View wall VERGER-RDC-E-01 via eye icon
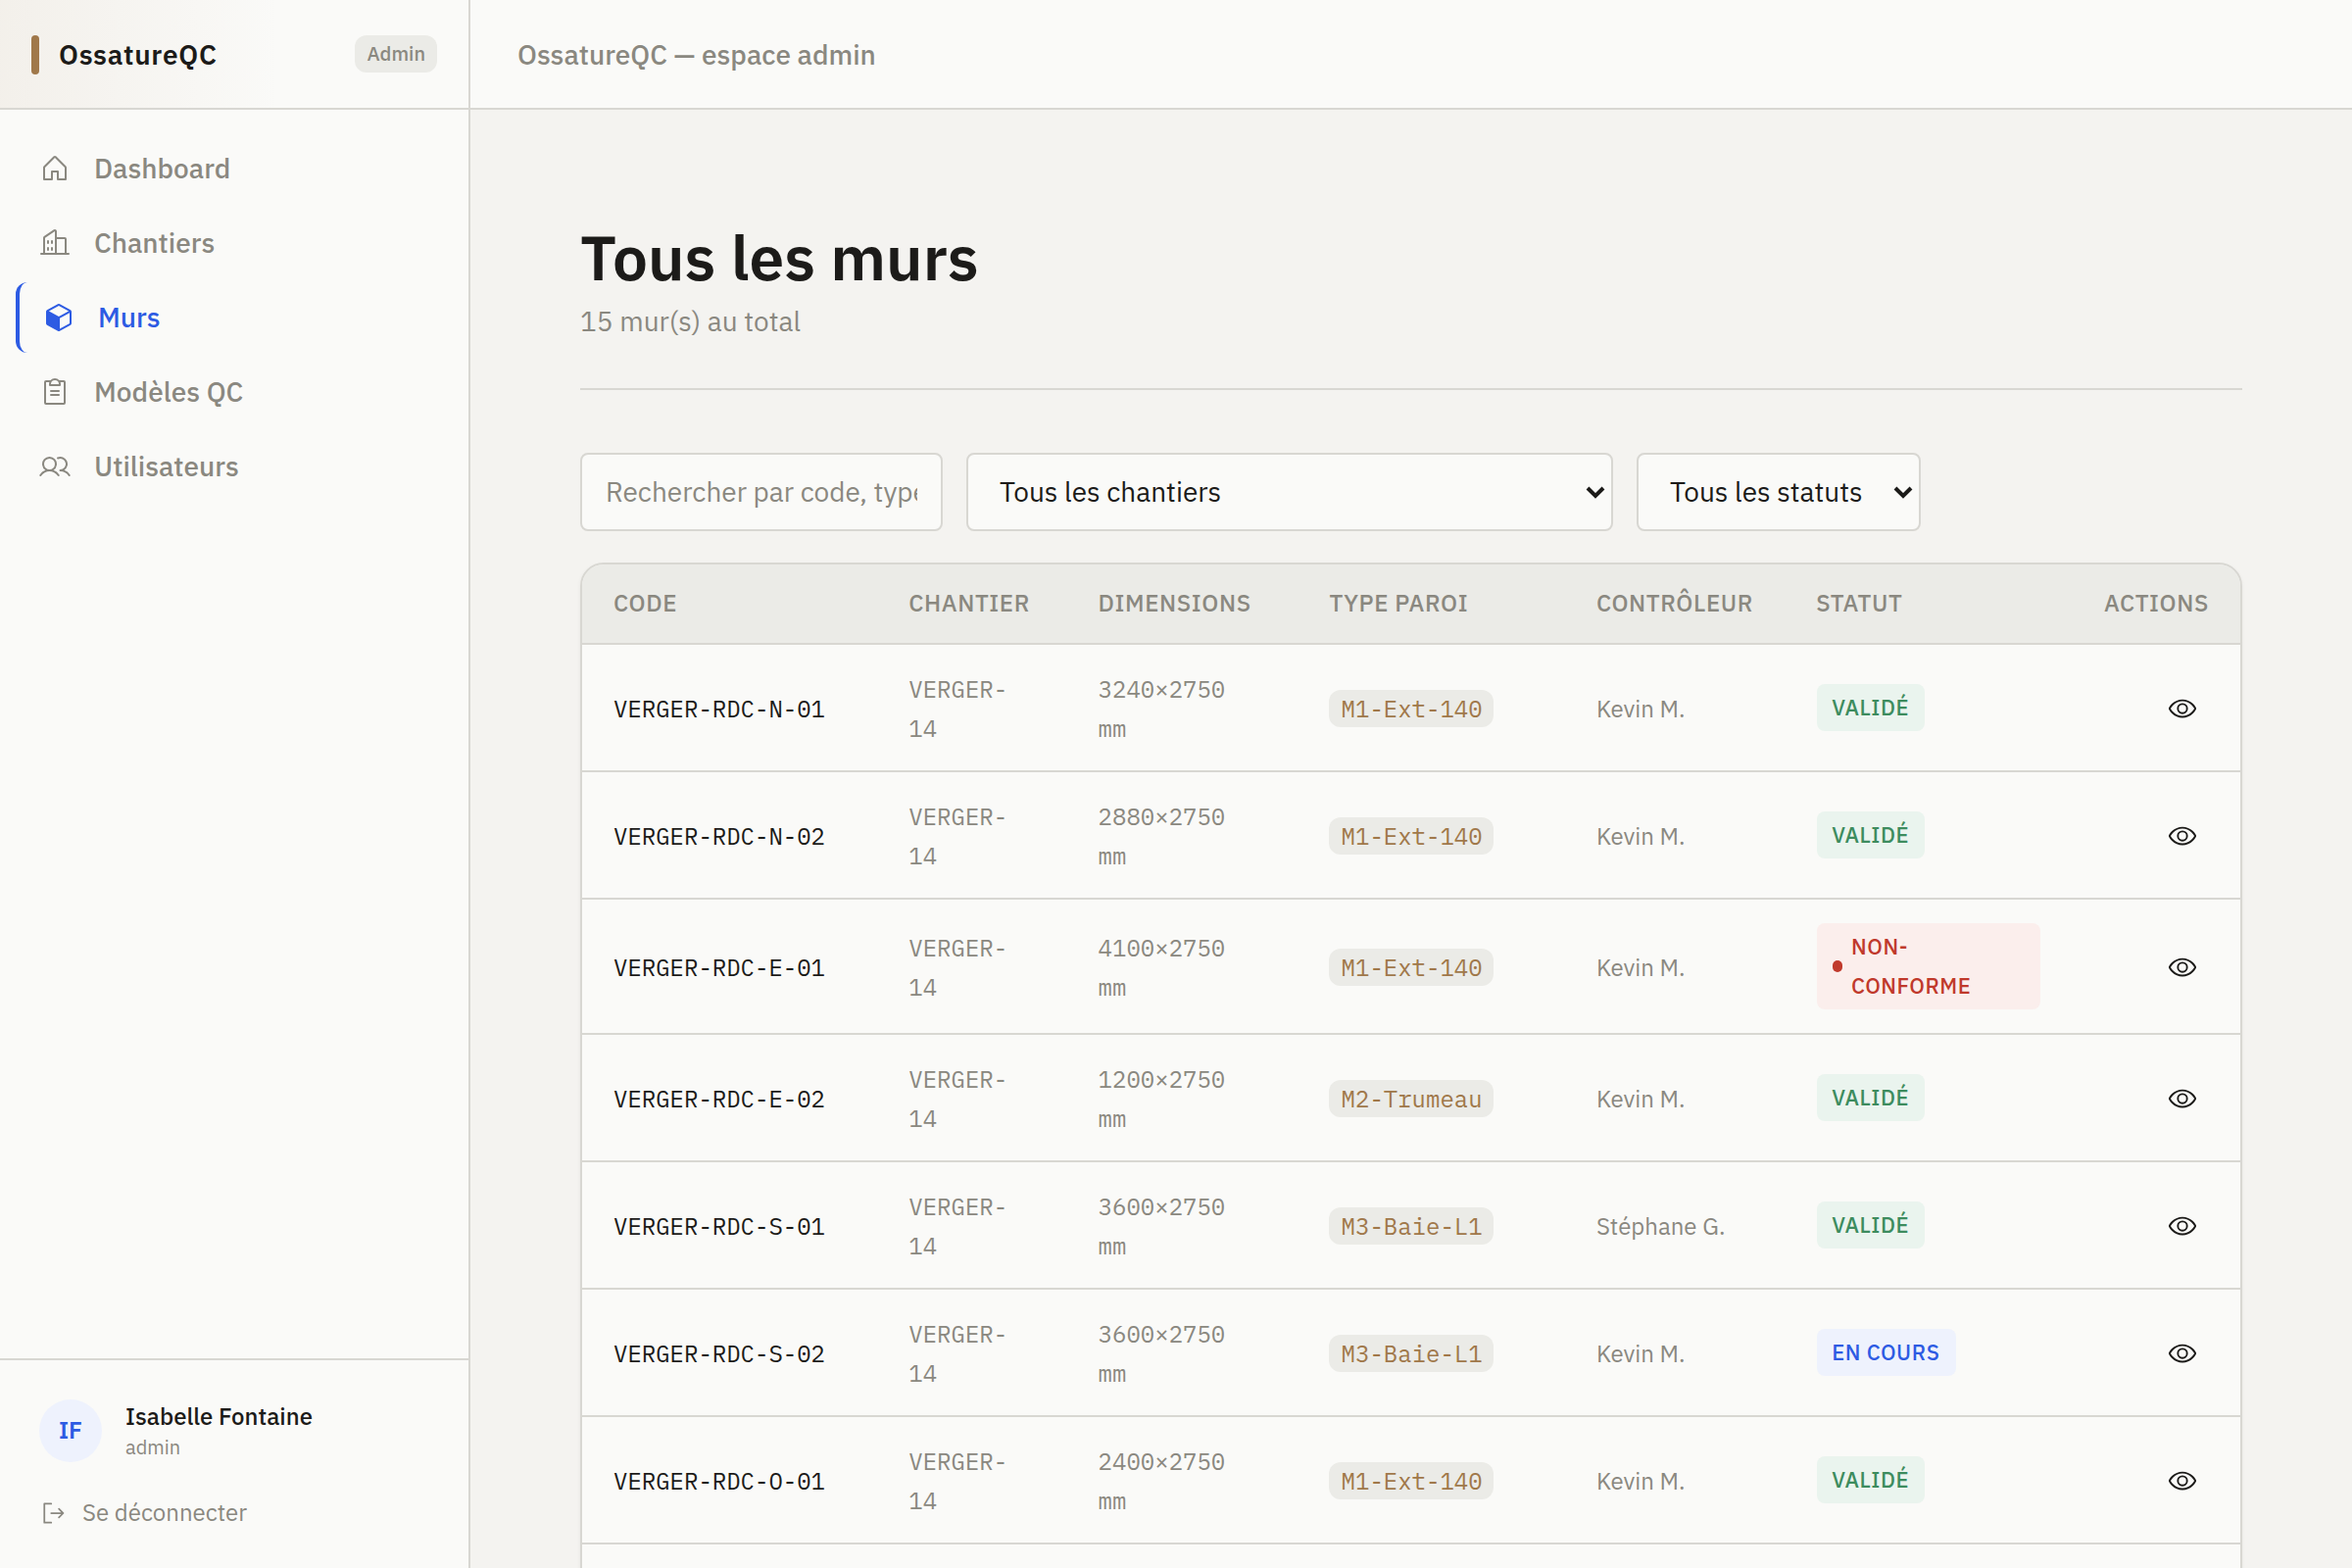 (x=2182, y=967)
